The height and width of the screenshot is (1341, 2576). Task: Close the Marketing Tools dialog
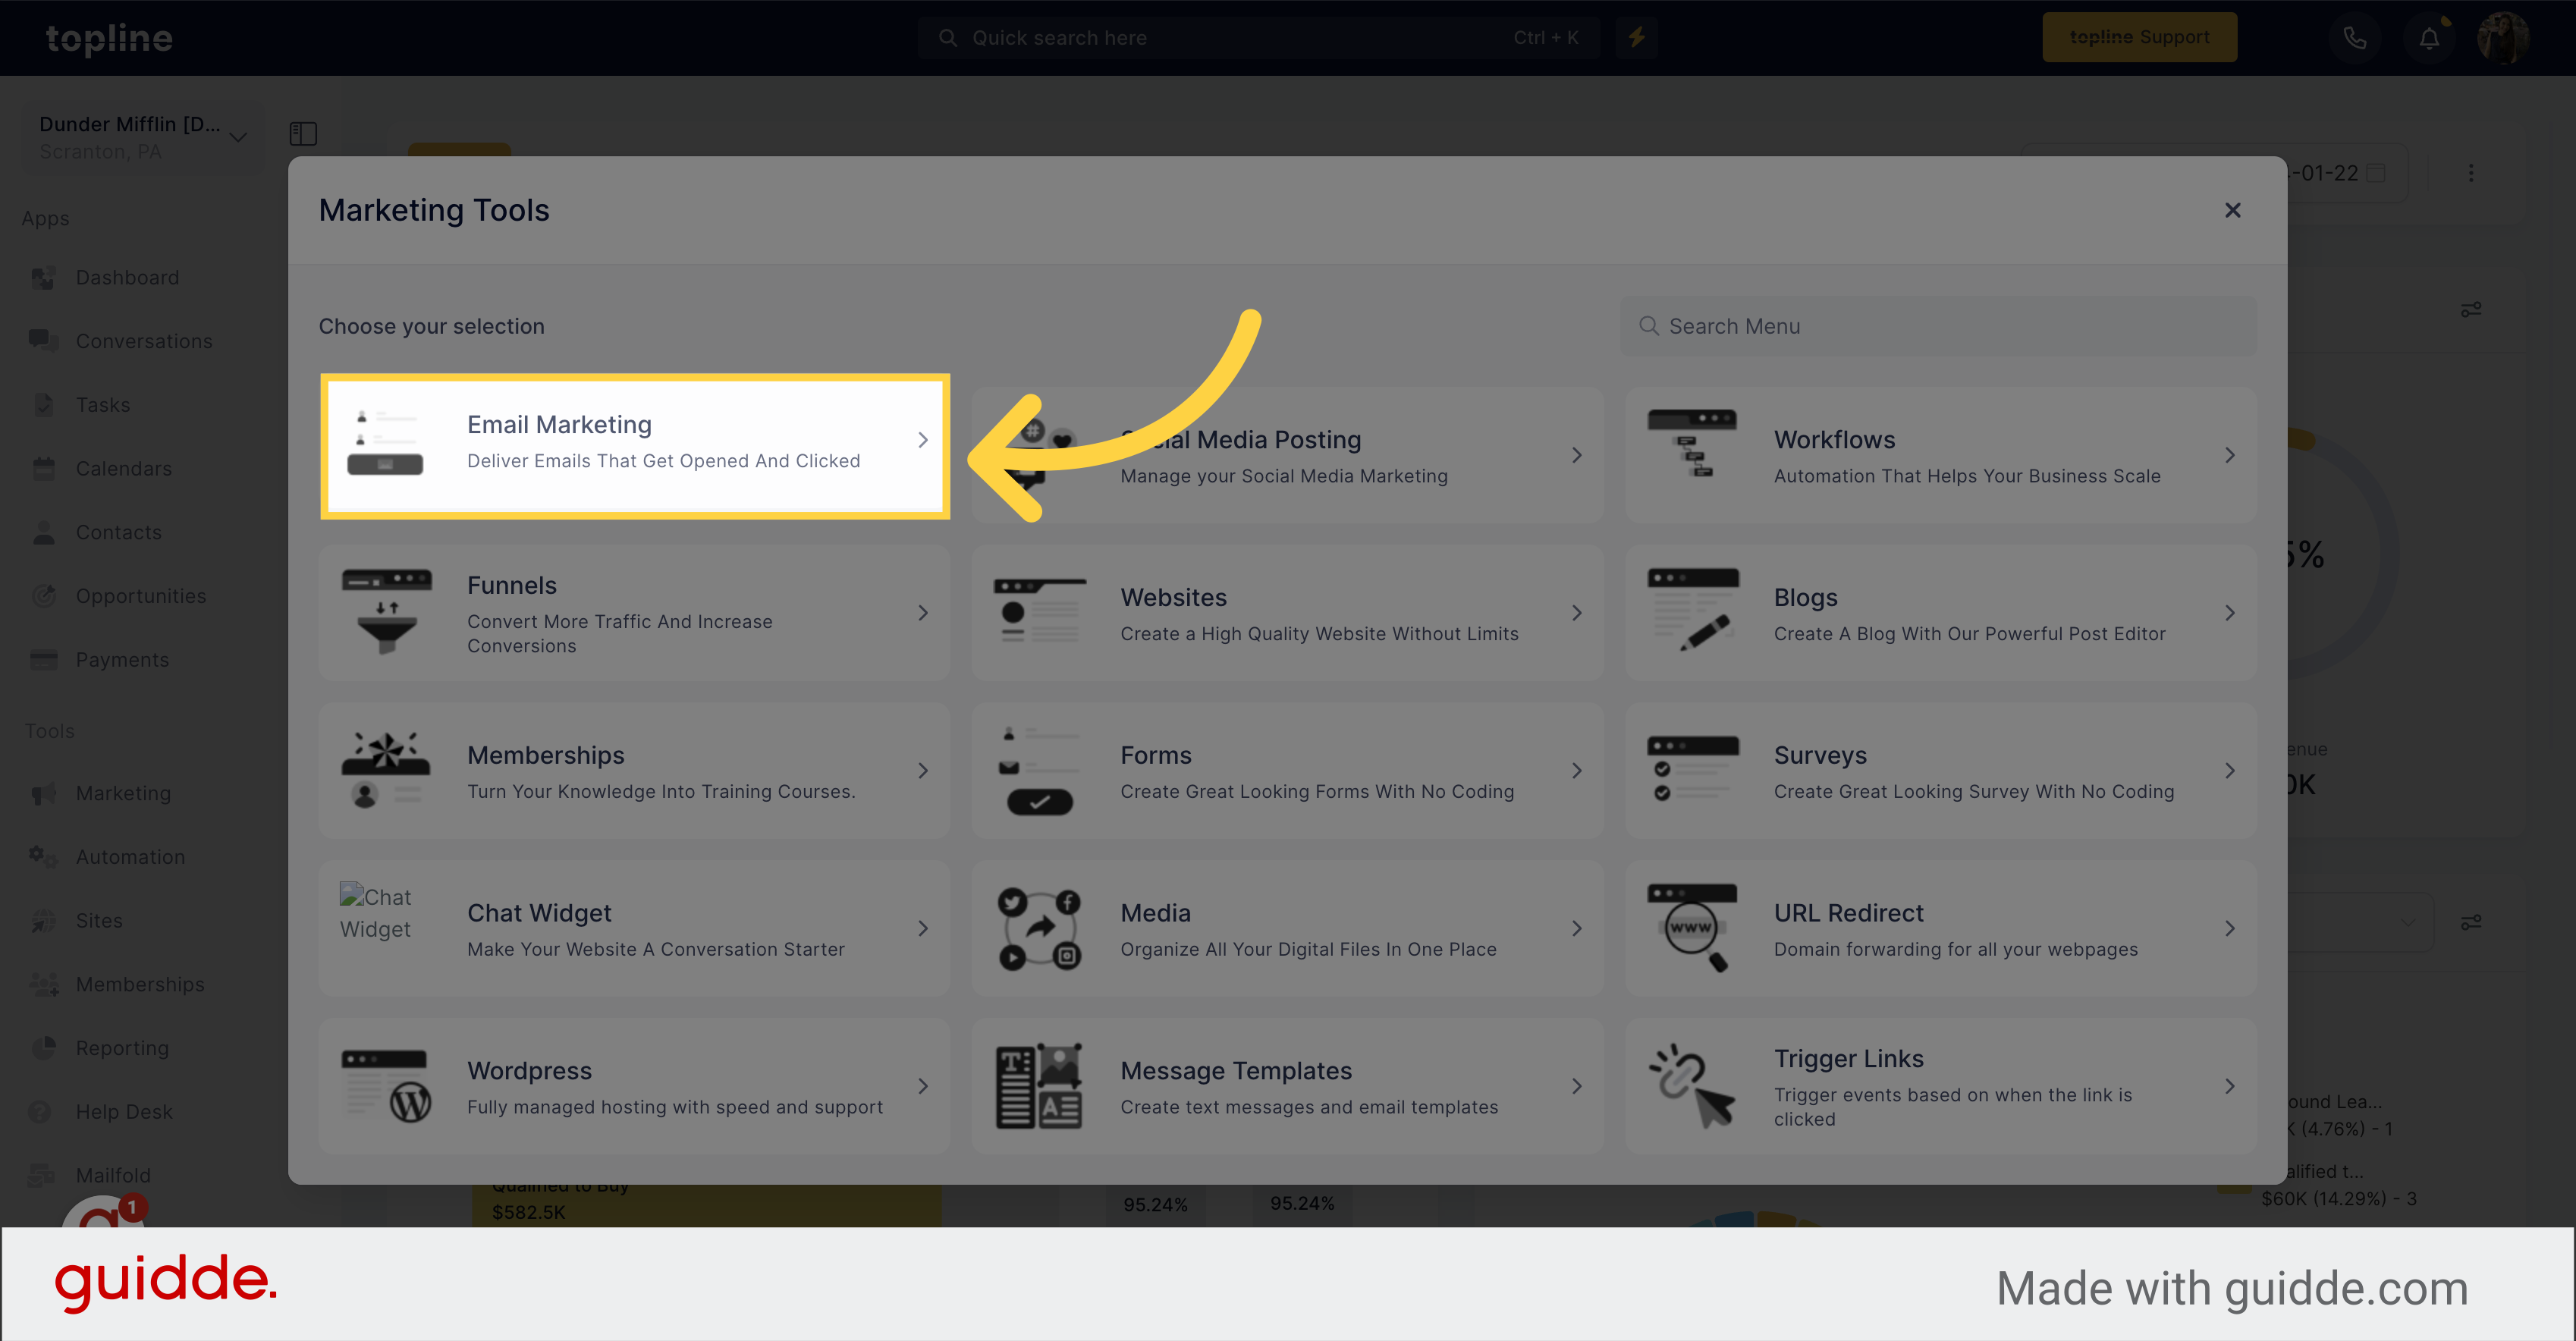click(x=2232, y=210)
